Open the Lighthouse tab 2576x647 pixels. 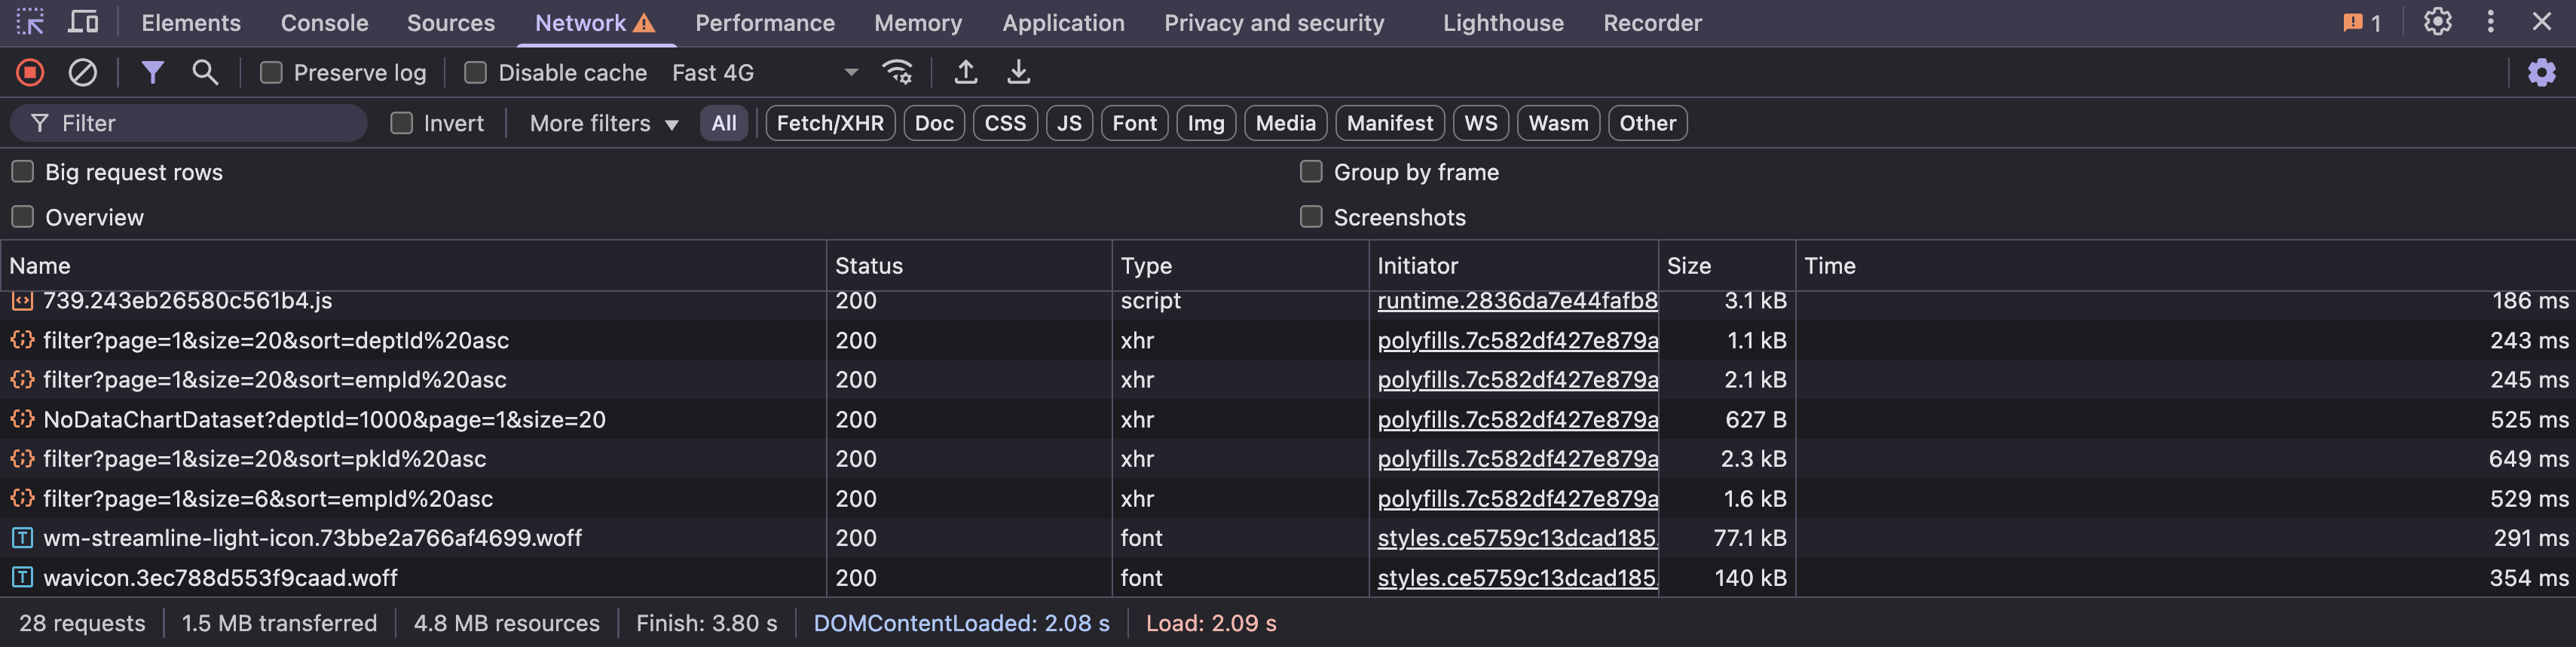1502,23
